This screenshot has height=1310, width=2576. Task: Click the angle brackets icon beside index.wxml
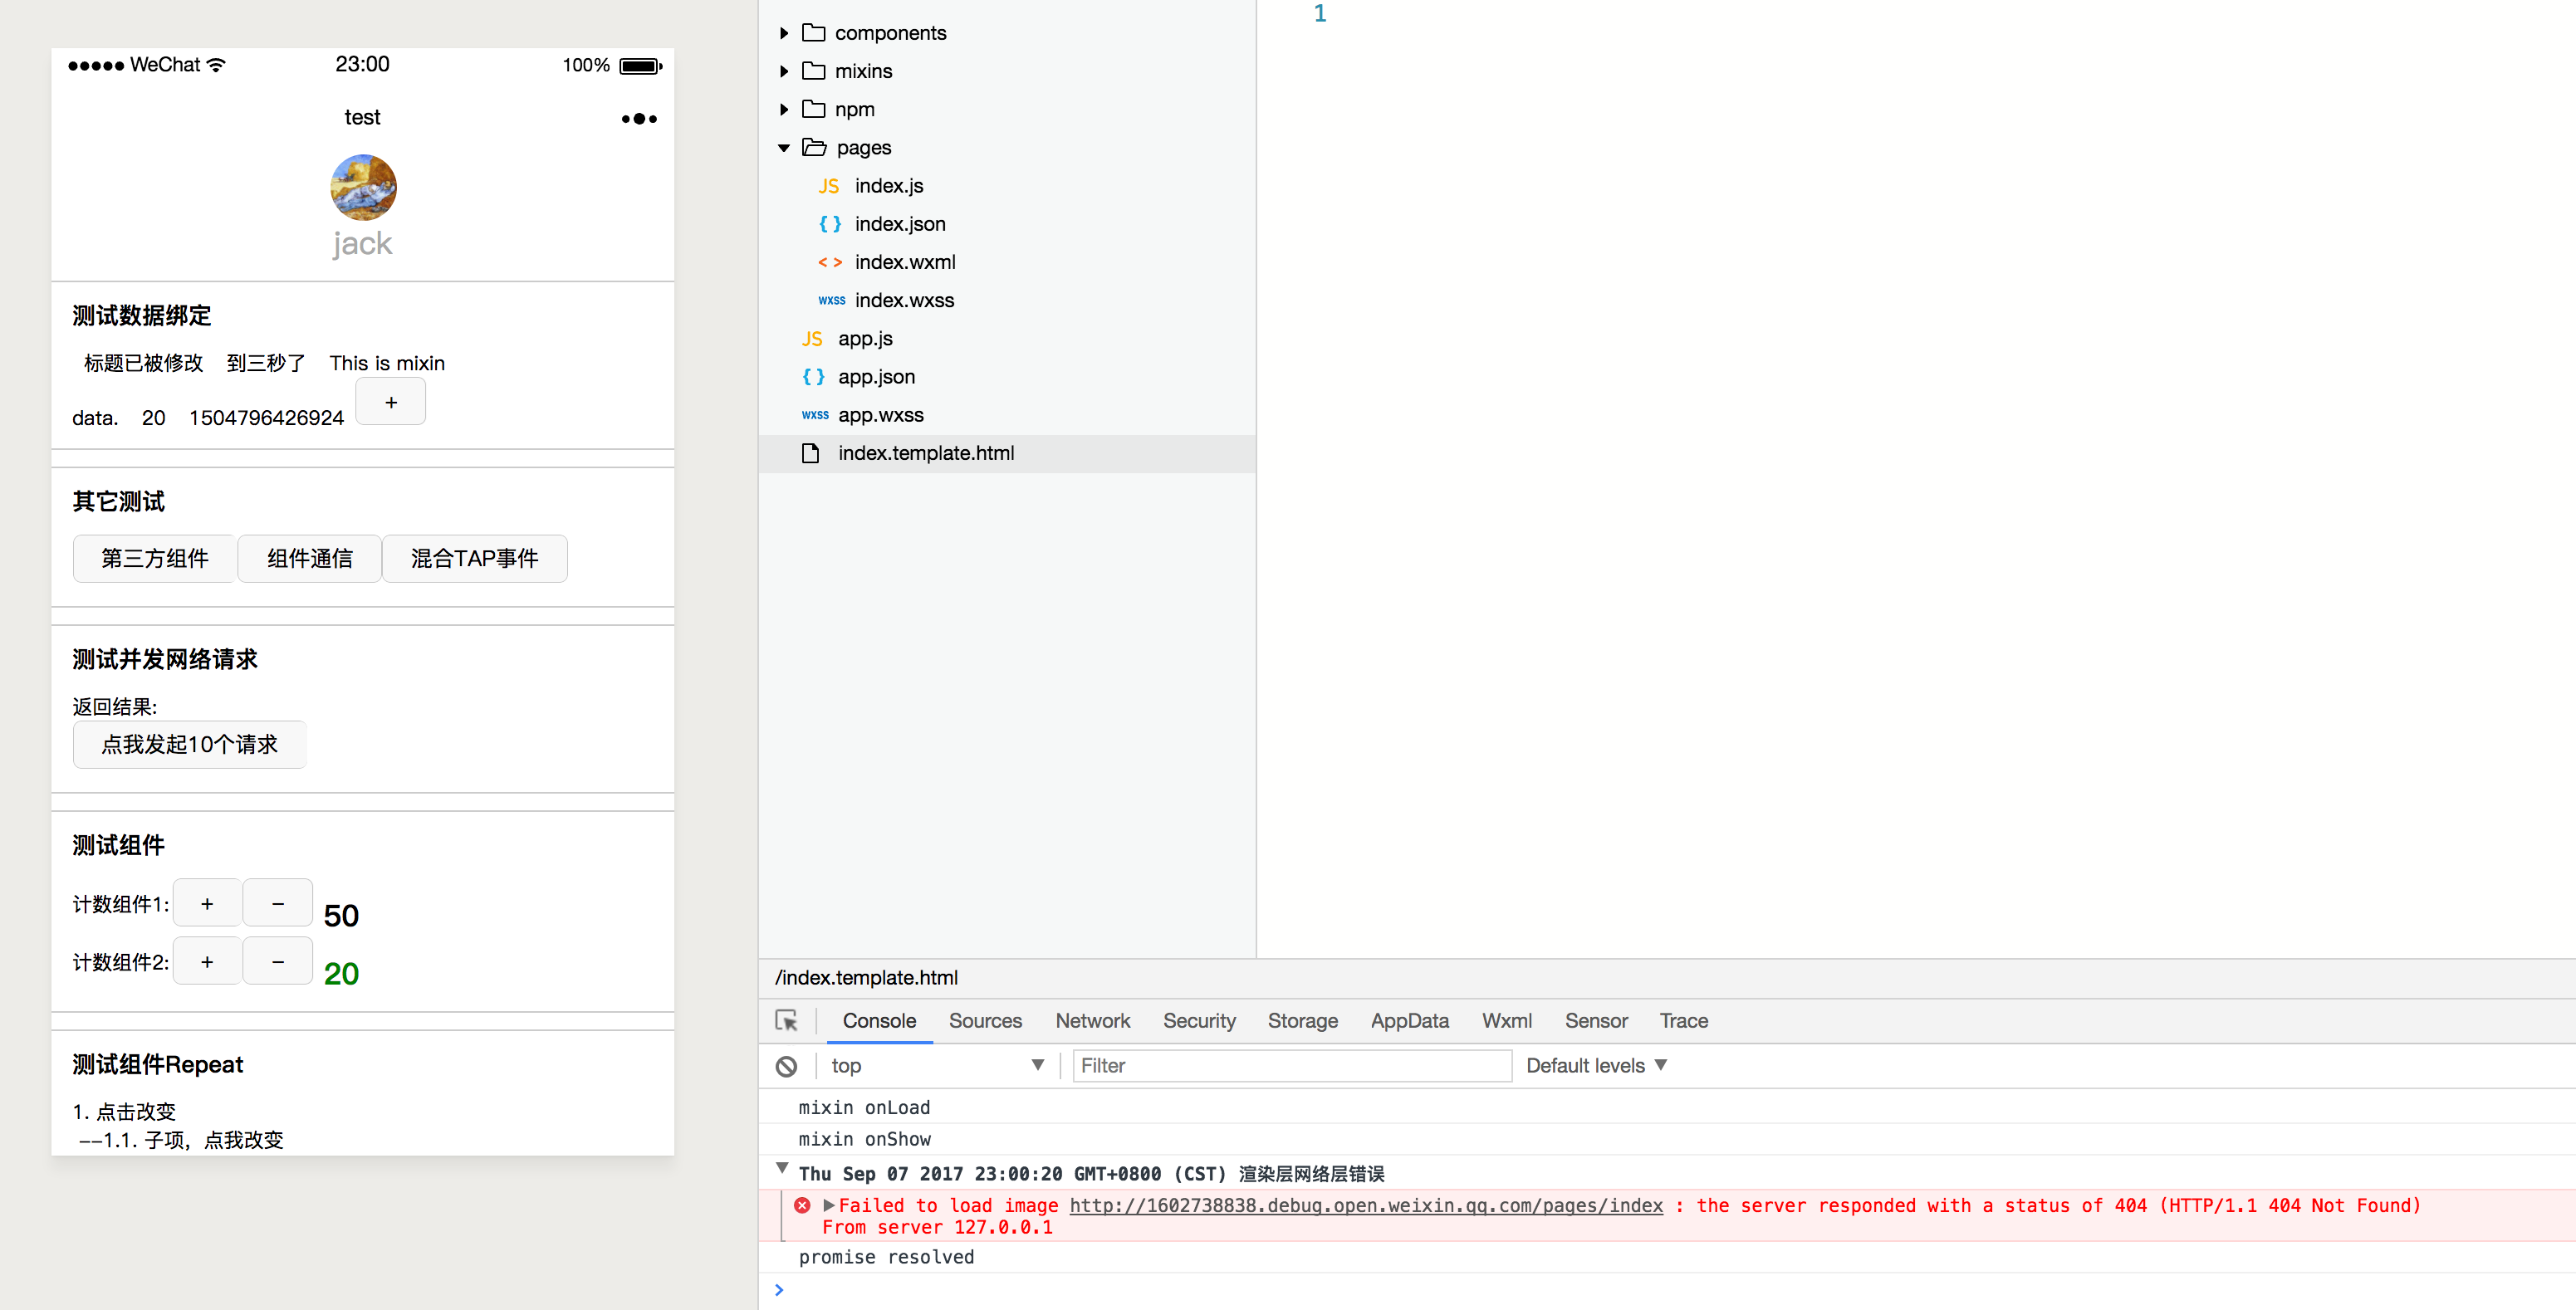[x=829, y=262]
